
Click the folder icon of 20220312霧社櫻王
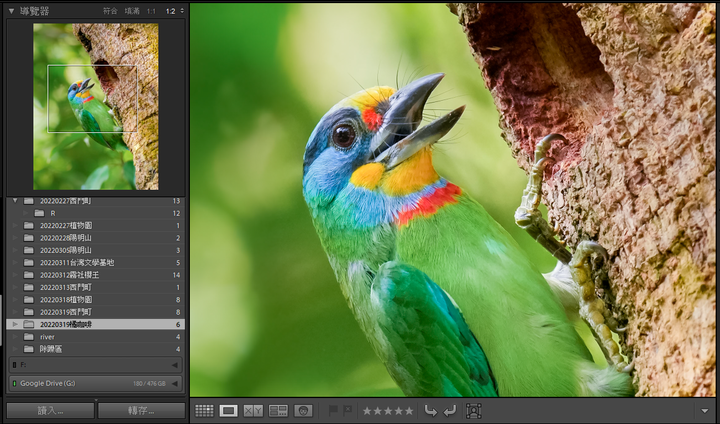(29, 275)
